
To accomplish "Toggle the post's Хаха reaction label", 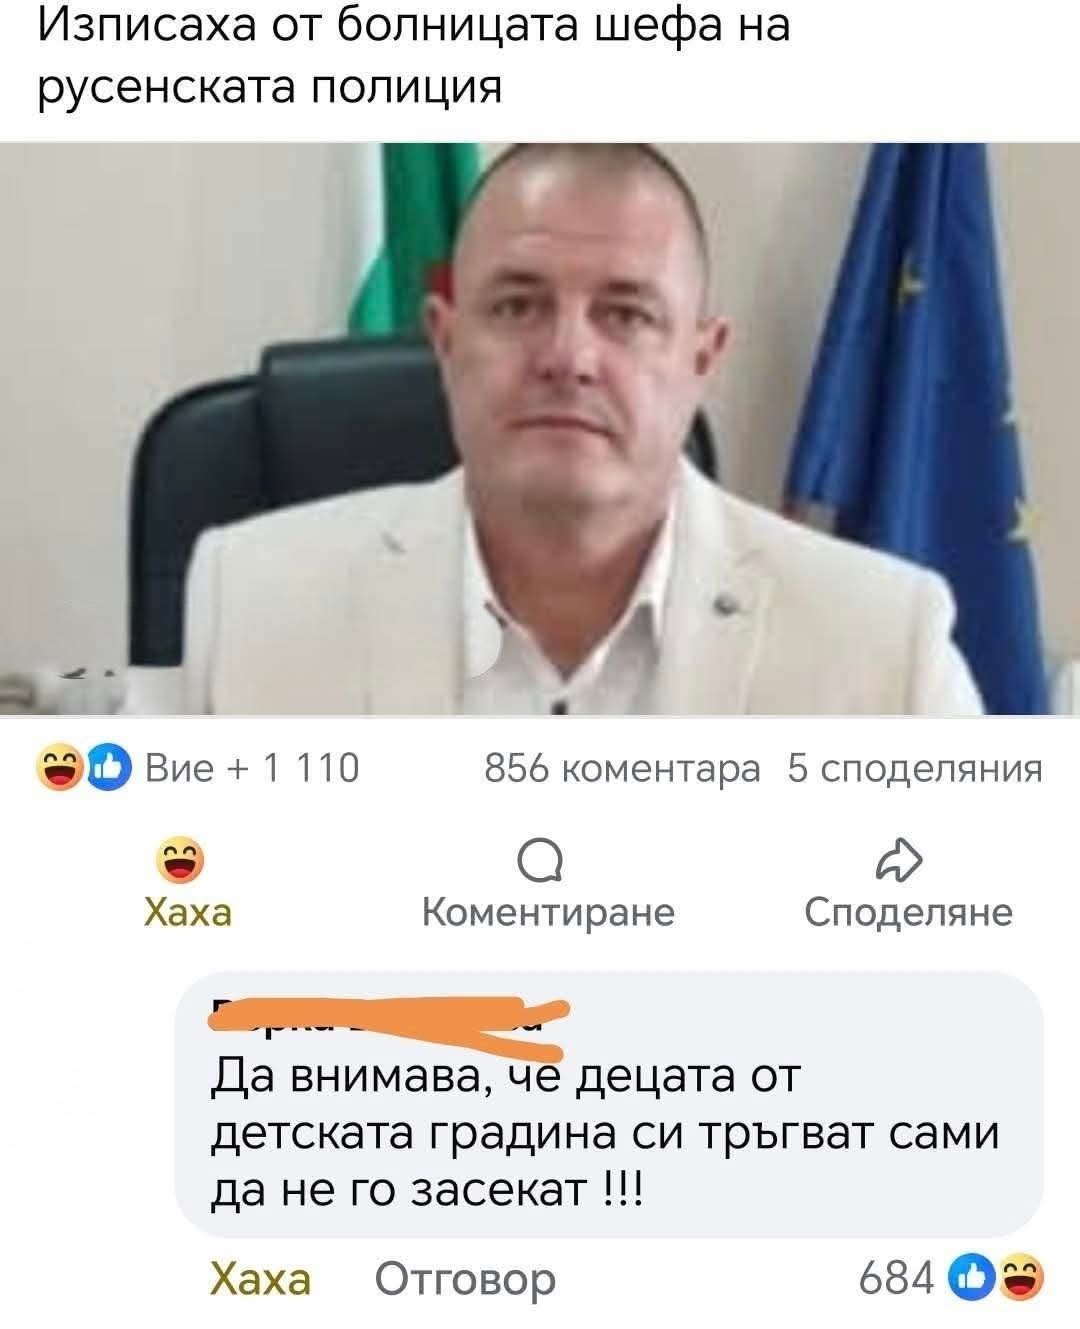I will click(189, 912).
